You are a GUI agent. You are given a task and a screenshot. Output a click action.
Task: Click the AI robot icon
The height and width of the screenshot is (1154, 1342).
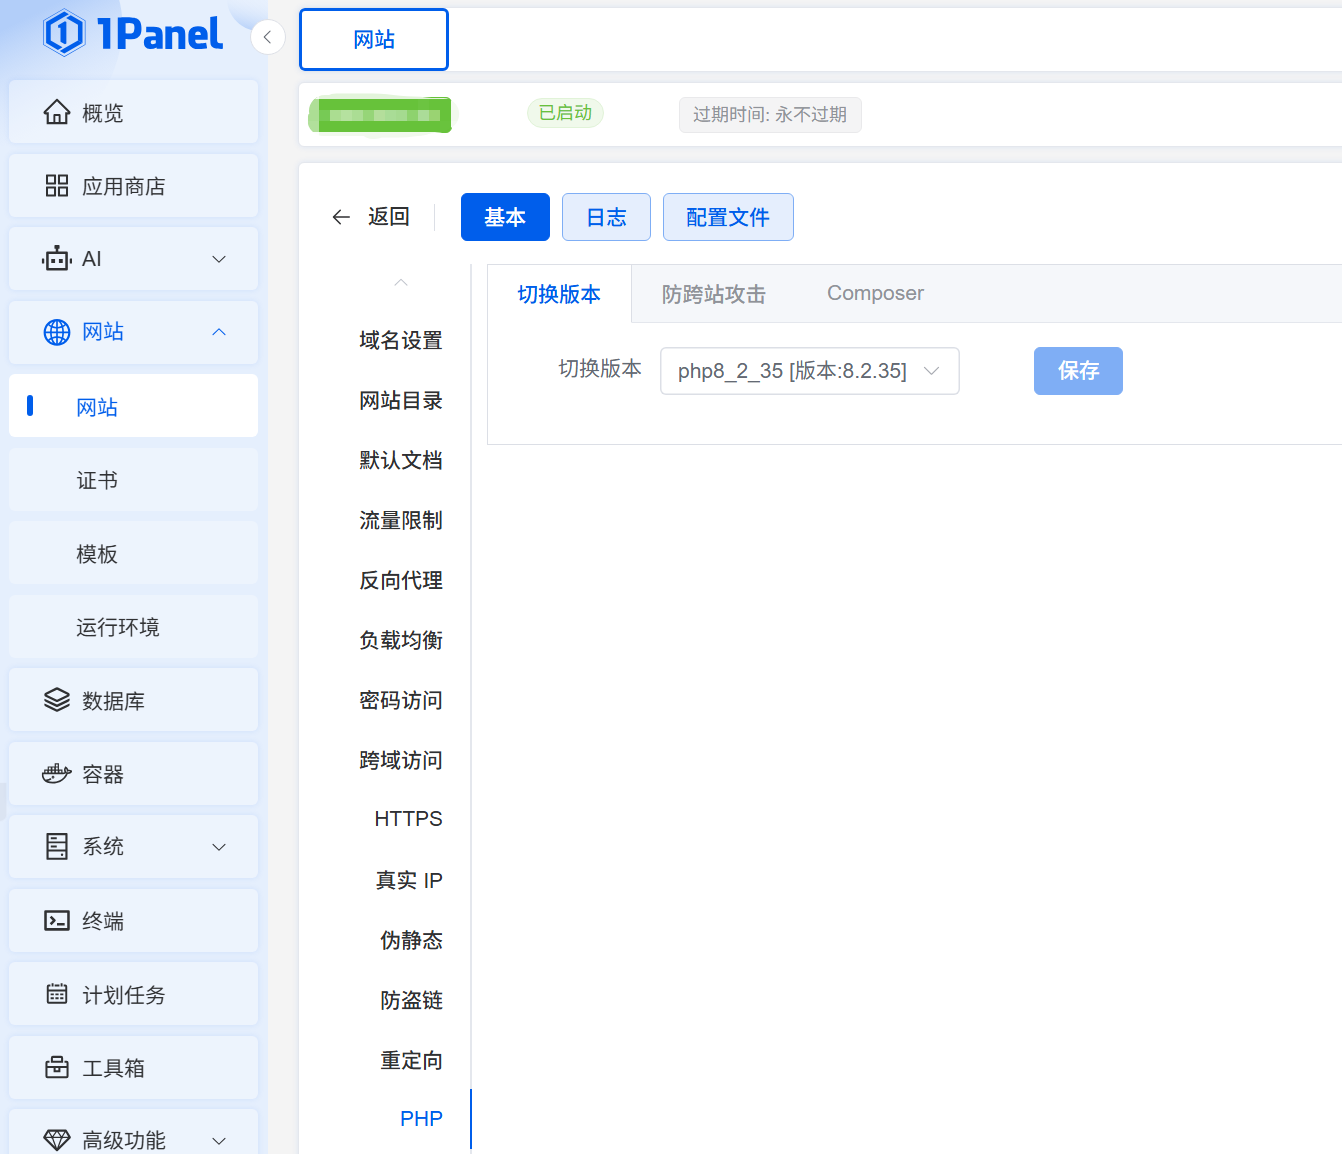(x=57, y=259)
